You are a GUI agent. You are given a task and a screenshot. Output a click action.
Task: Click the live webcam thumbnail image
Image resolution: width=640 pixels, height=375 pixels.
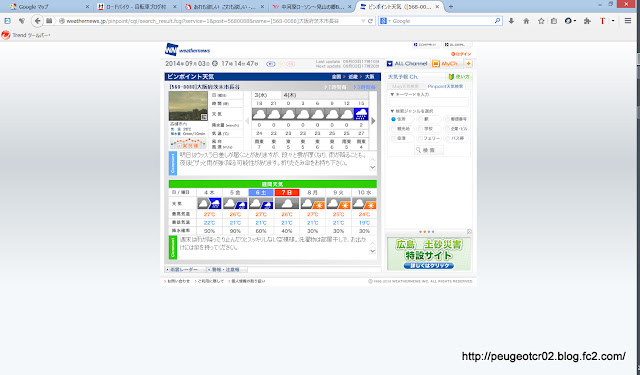point(188,106)
